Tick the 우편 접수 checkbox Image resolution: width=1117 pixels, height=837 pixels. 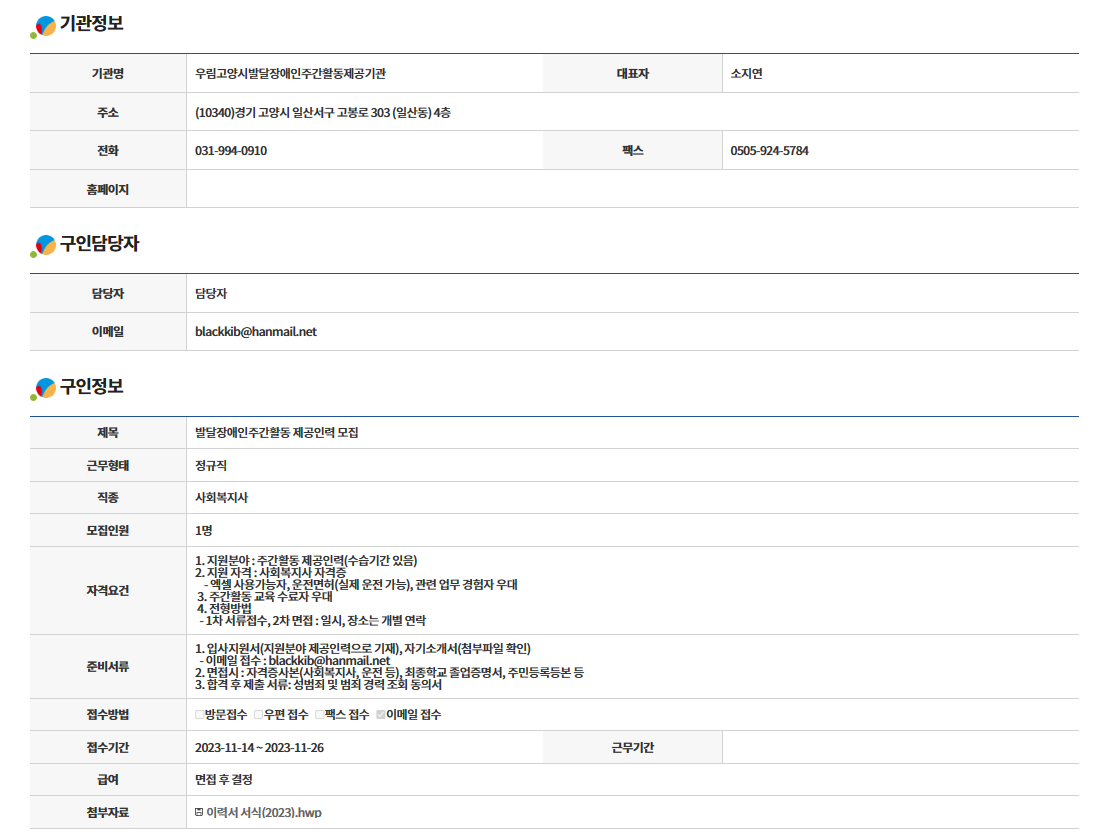pyautogui.click(x=258, y=715)
